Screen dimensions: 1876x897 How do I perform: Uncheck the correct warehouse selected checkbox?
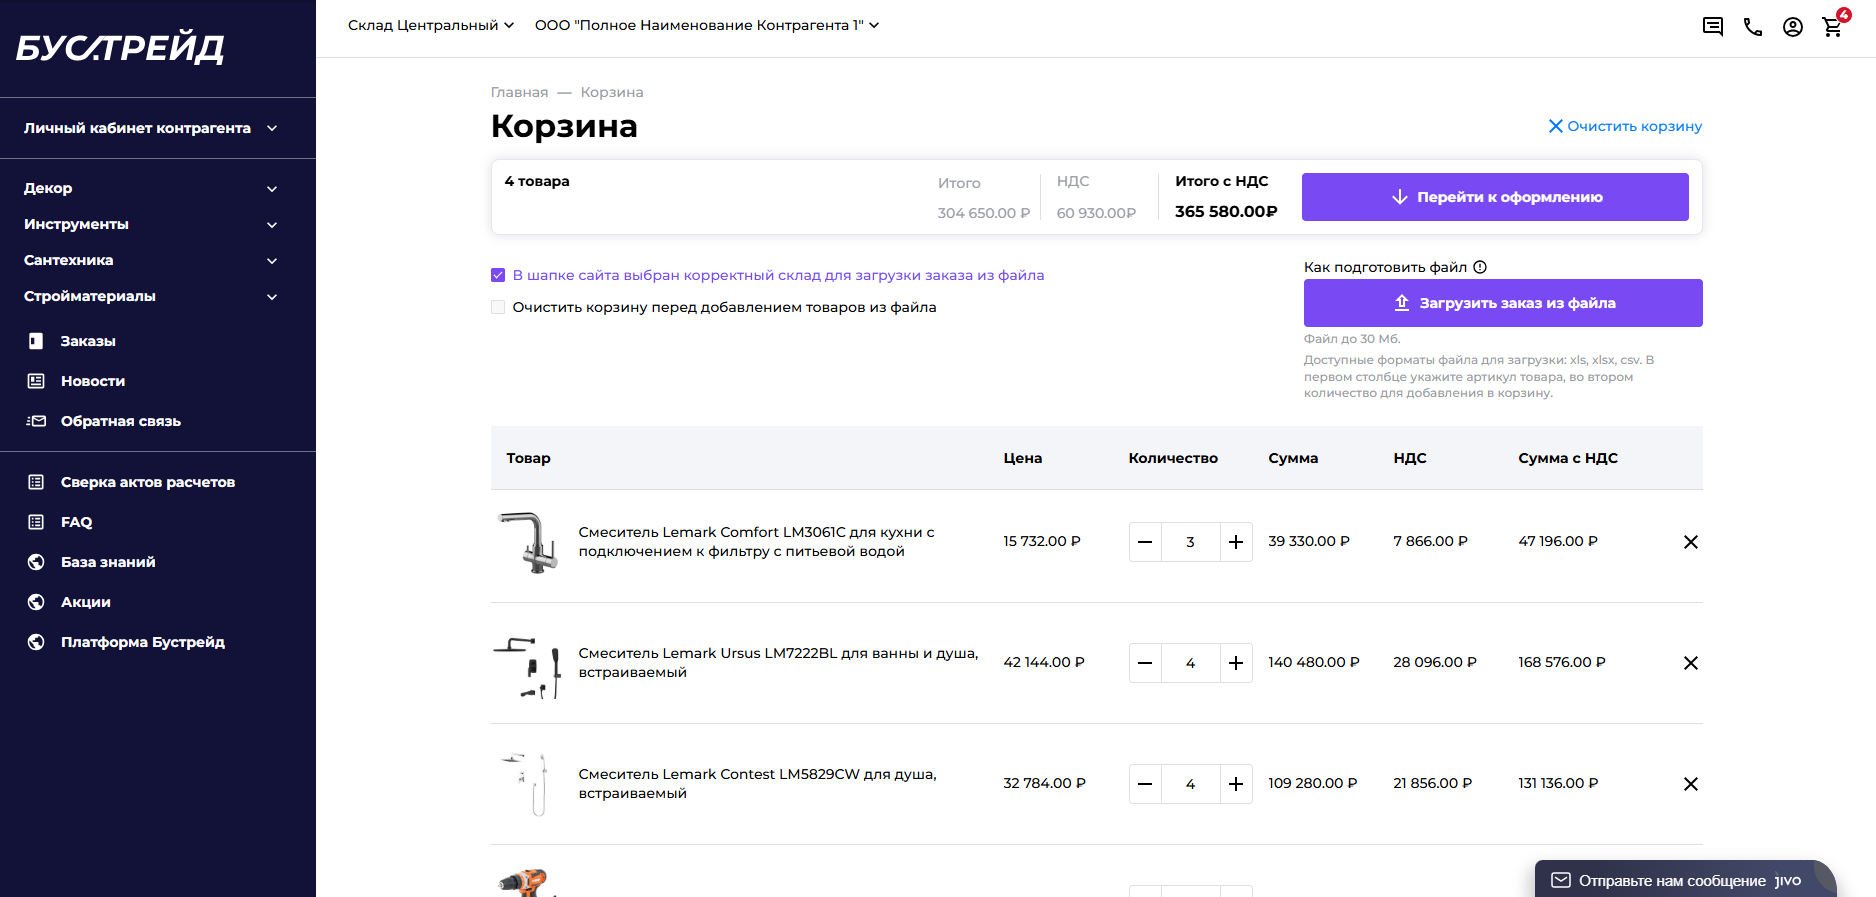(x=498, y=275)
